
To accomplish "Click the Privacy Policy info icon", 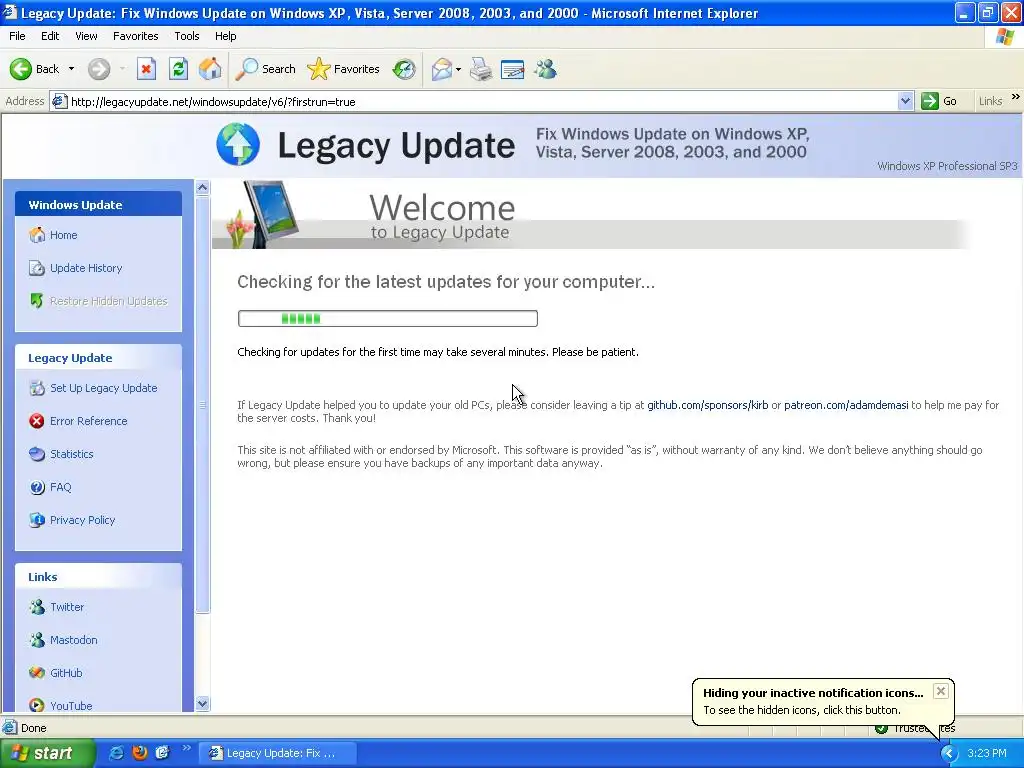I will pyautogui.click(x=37, y=520).
